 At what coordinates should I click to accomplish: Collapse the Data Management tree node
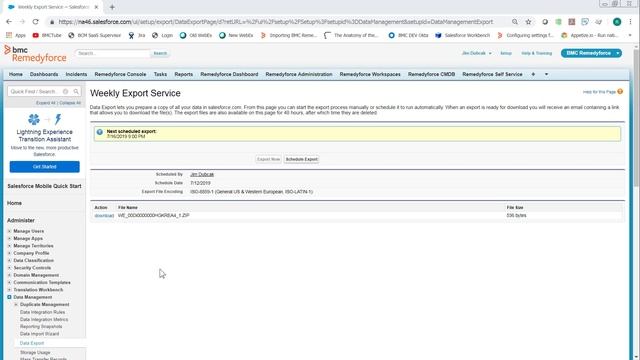point(9,297)
